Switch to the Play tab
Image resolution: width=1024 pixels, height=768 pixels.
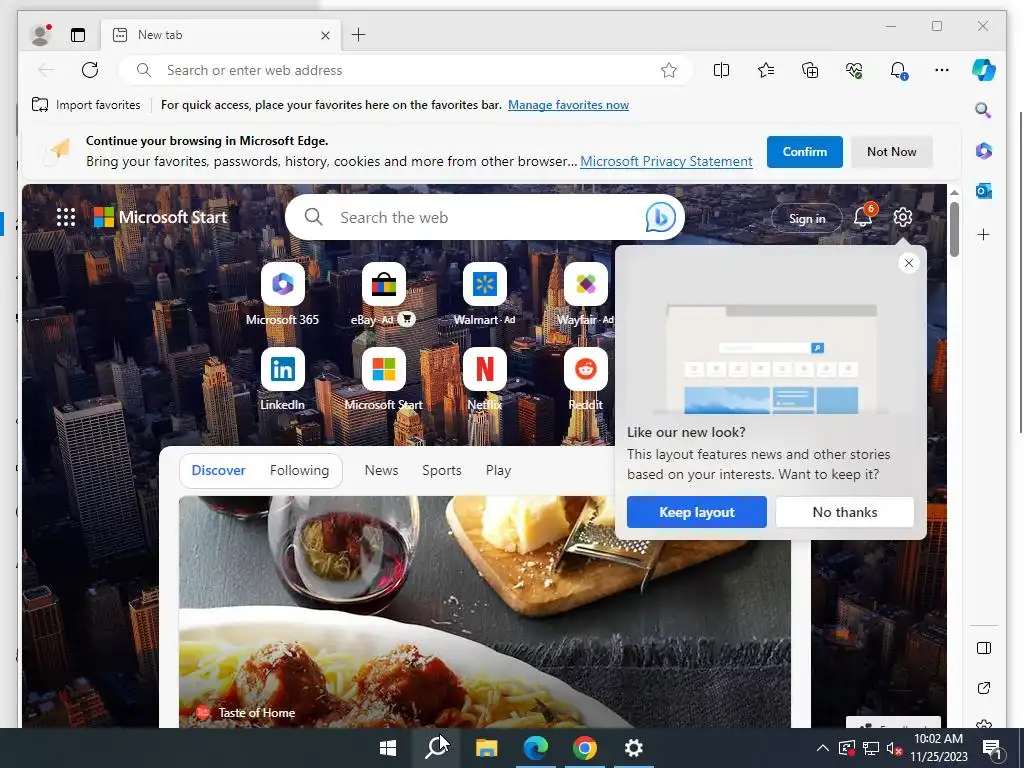tap(498, 470)
